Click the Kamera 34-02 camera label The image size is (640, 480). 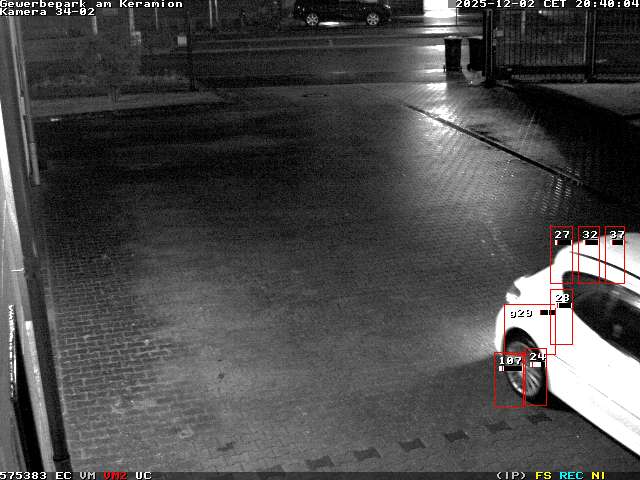[48, 12]
